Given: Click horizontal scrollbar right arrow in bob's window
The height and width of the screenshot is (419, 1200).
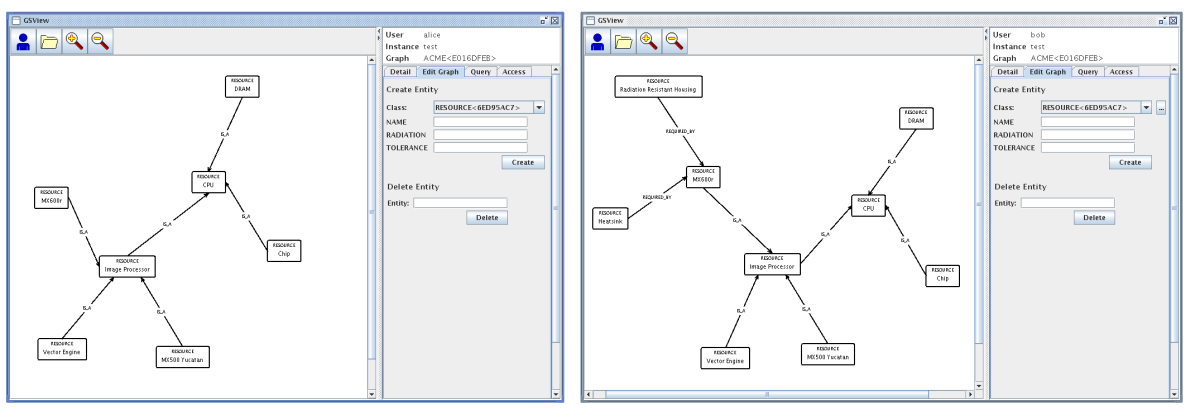Looking at the screenshot, I should coord(968,395).
